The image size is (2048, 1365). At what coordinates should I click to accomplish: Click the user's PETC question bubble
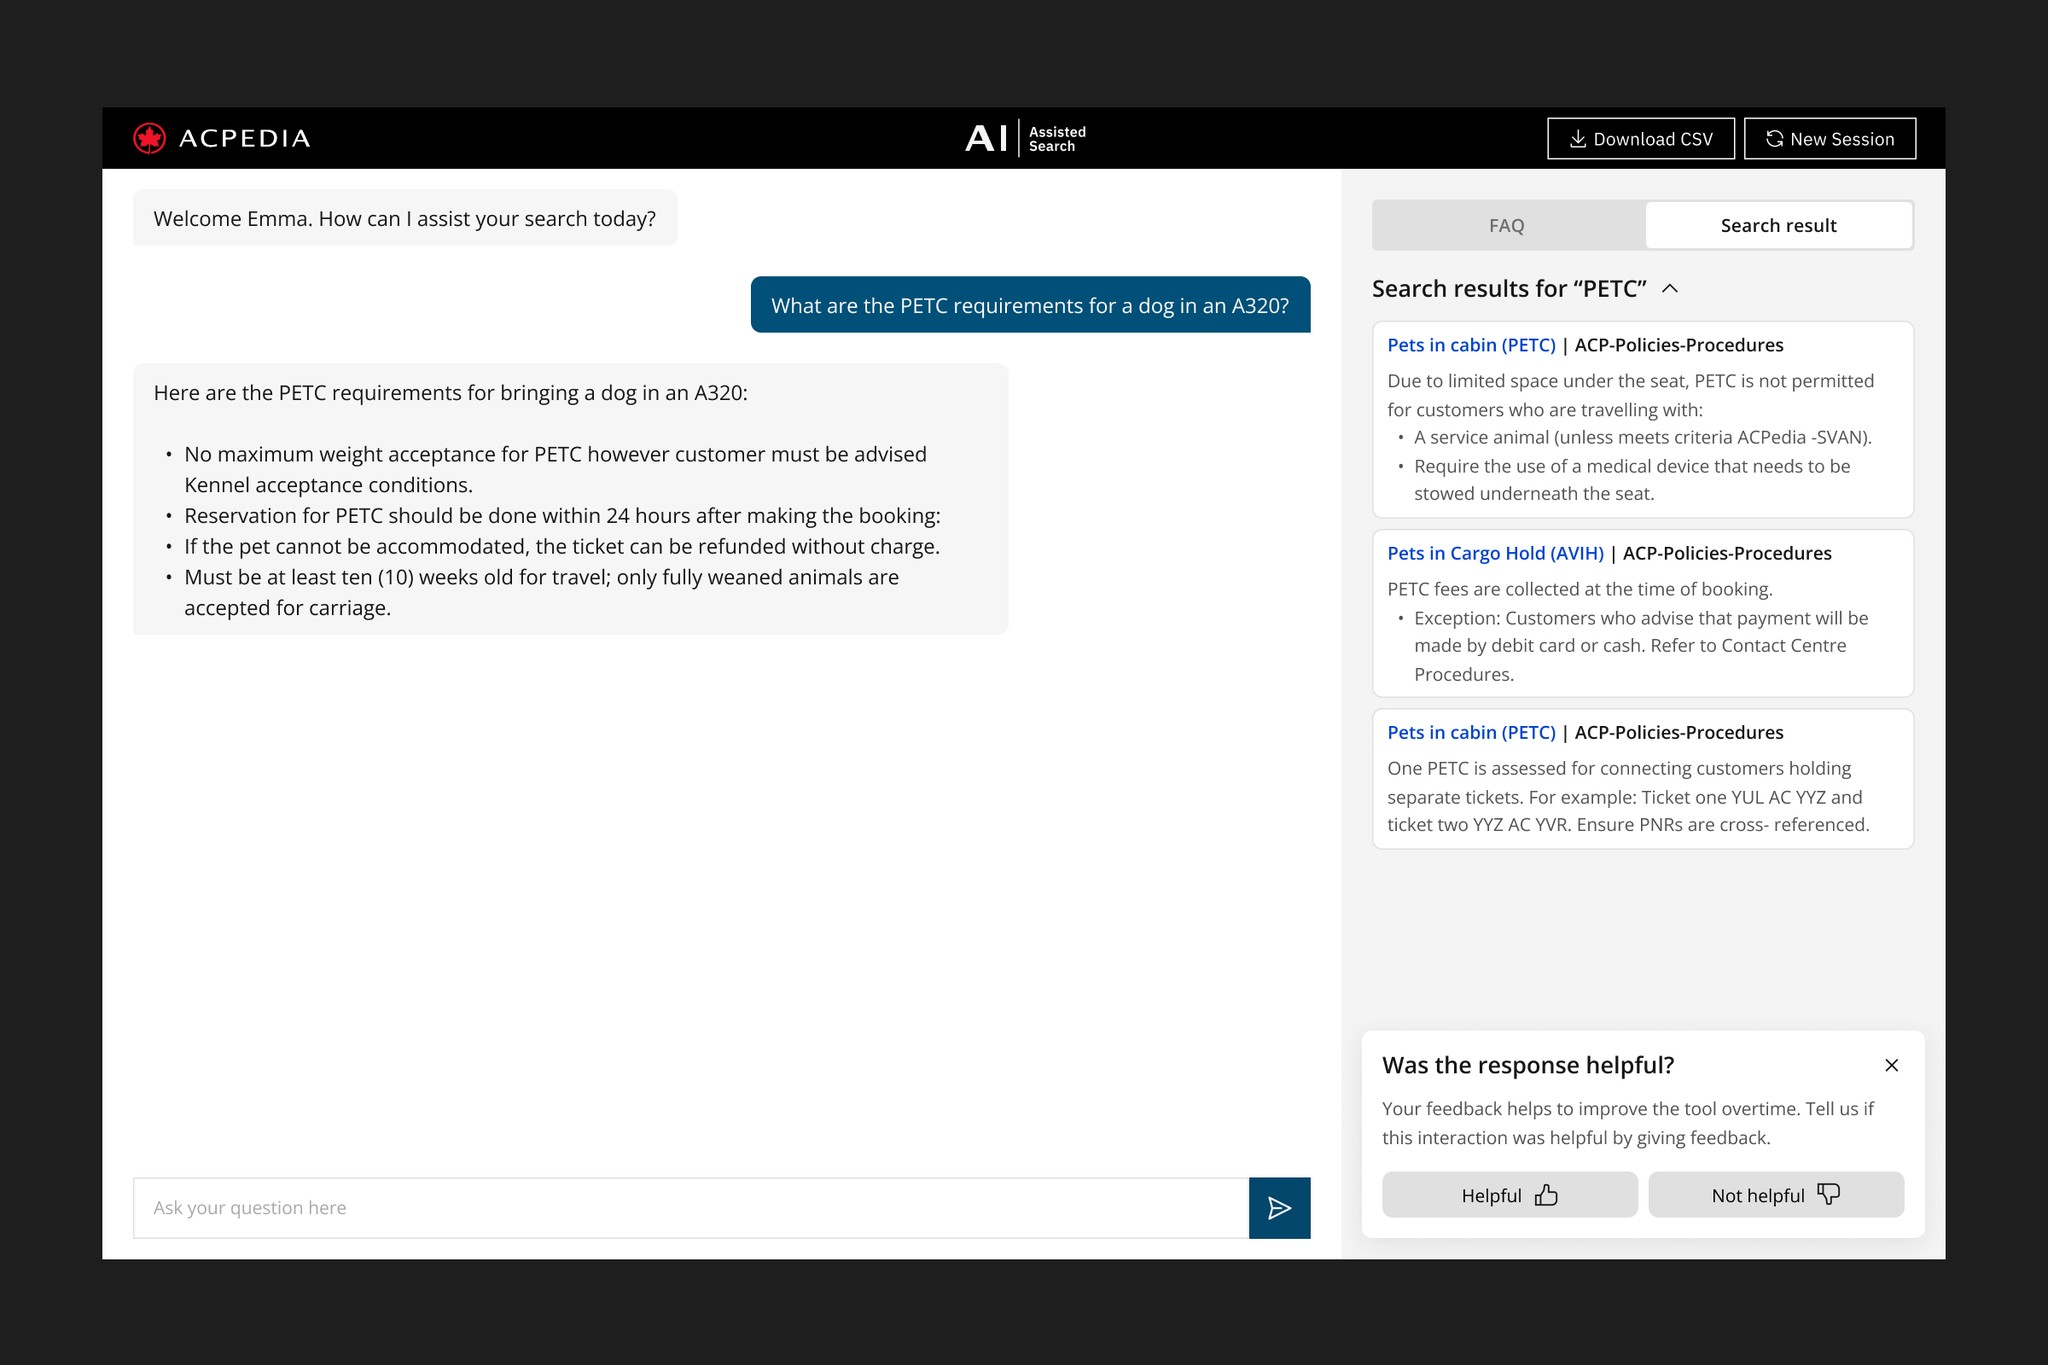(x=1030, y=305)
